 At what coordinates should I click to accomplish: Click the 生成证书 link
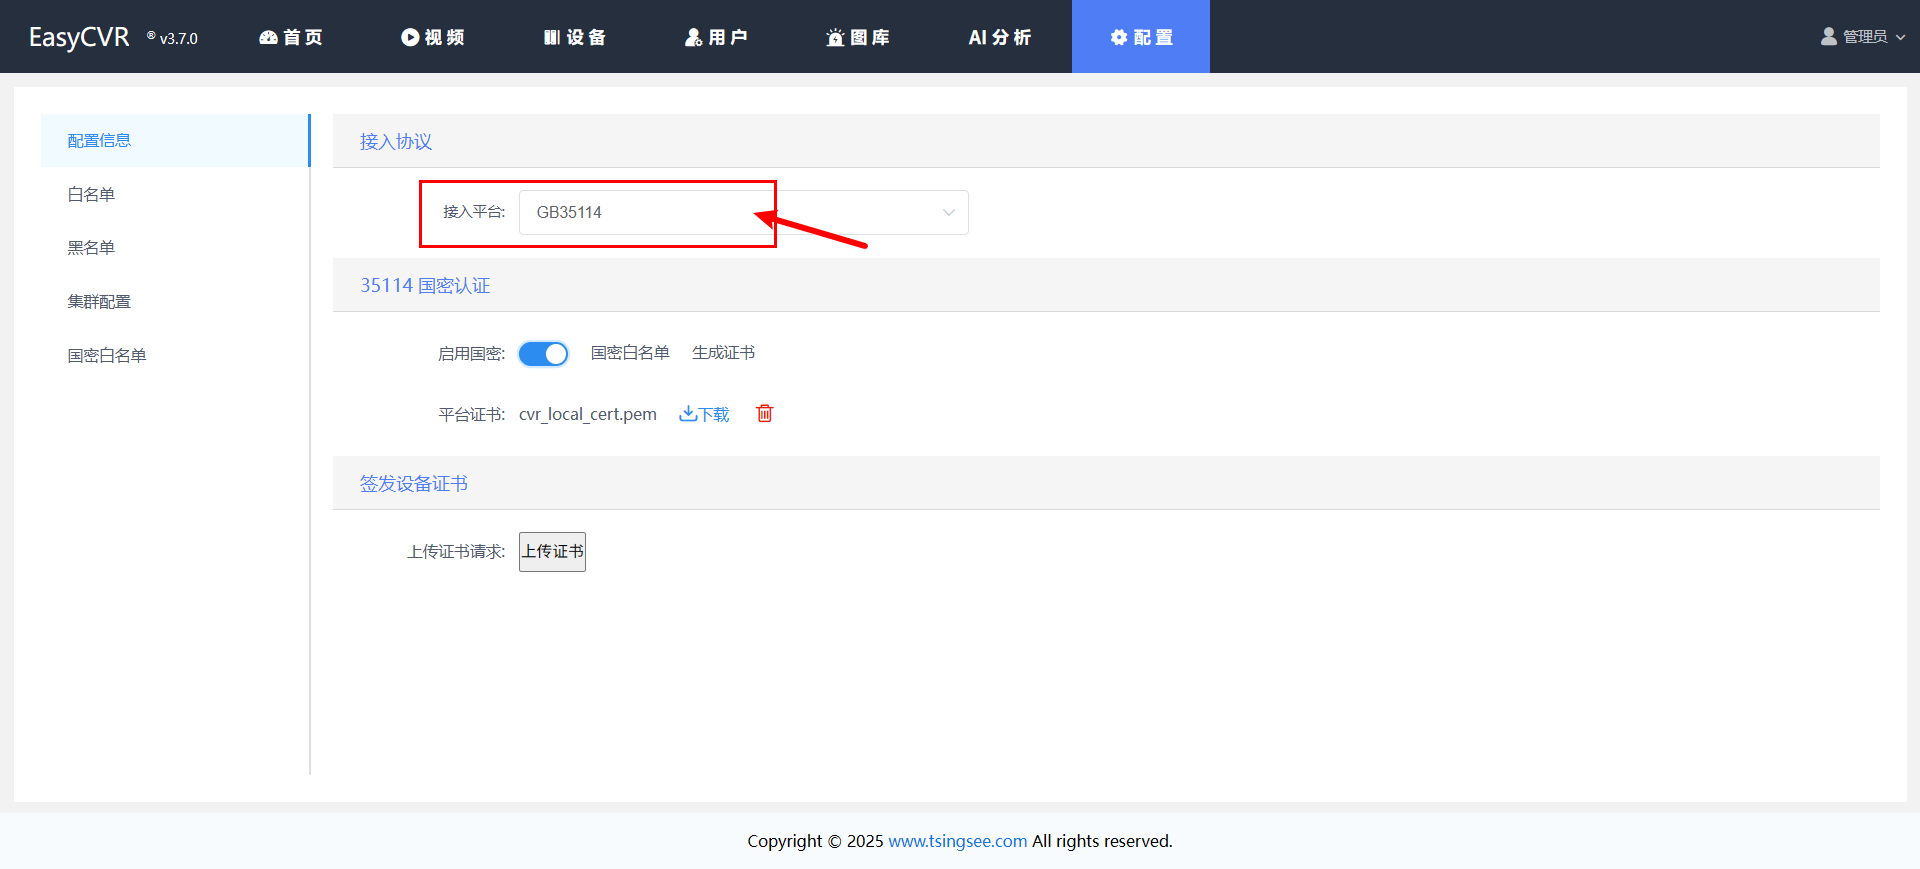click(723, 353)
